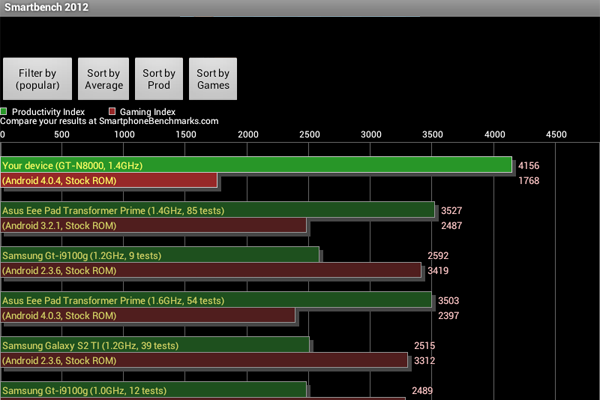The height and width of the screenshot is (400, 600).
Task: Click the 2487 score value
Action: pyautogui.click(x=452, y=225)
